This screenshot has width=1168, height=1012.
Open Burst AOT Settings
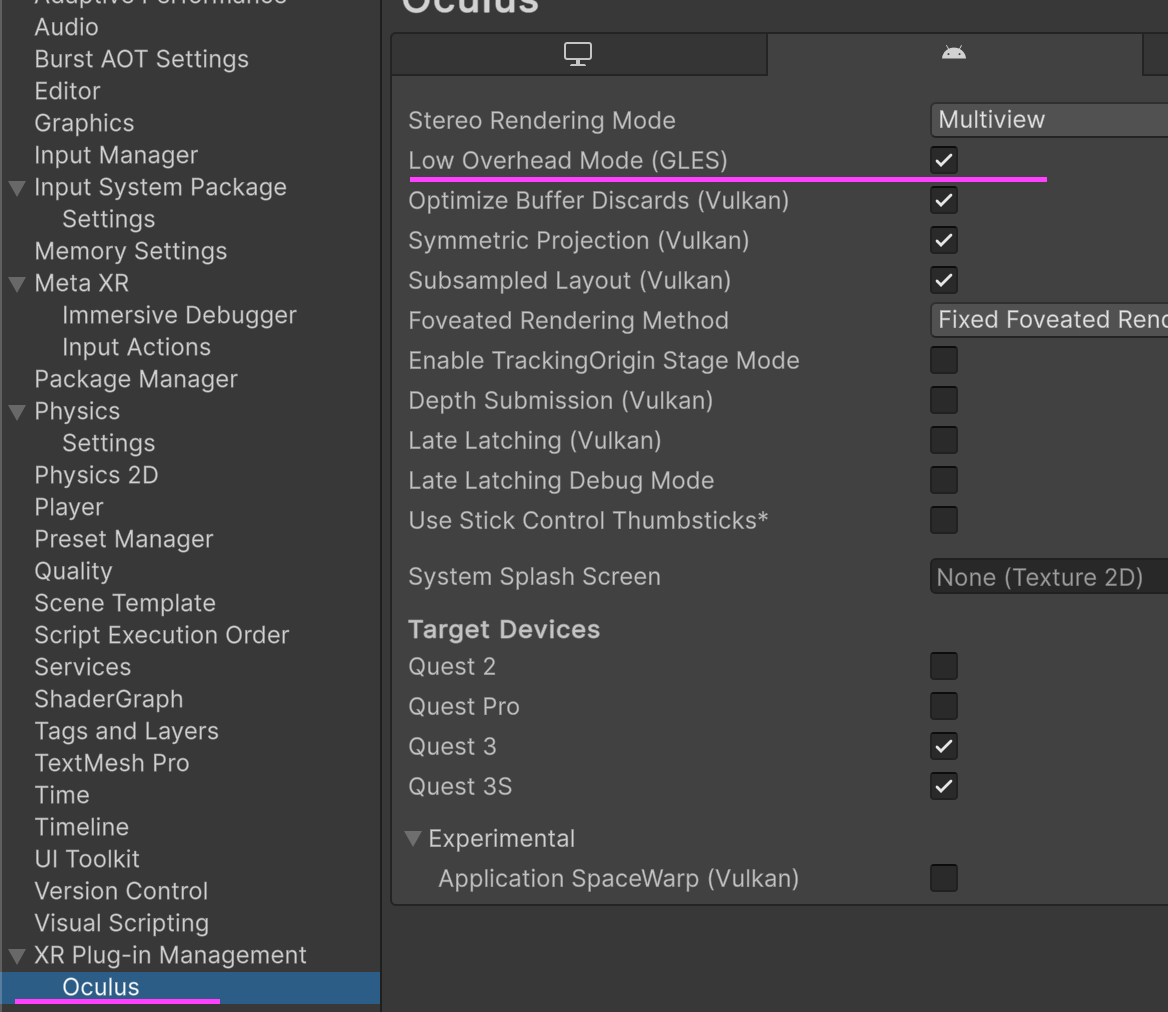pyautogui.click(x=142, y=59)
